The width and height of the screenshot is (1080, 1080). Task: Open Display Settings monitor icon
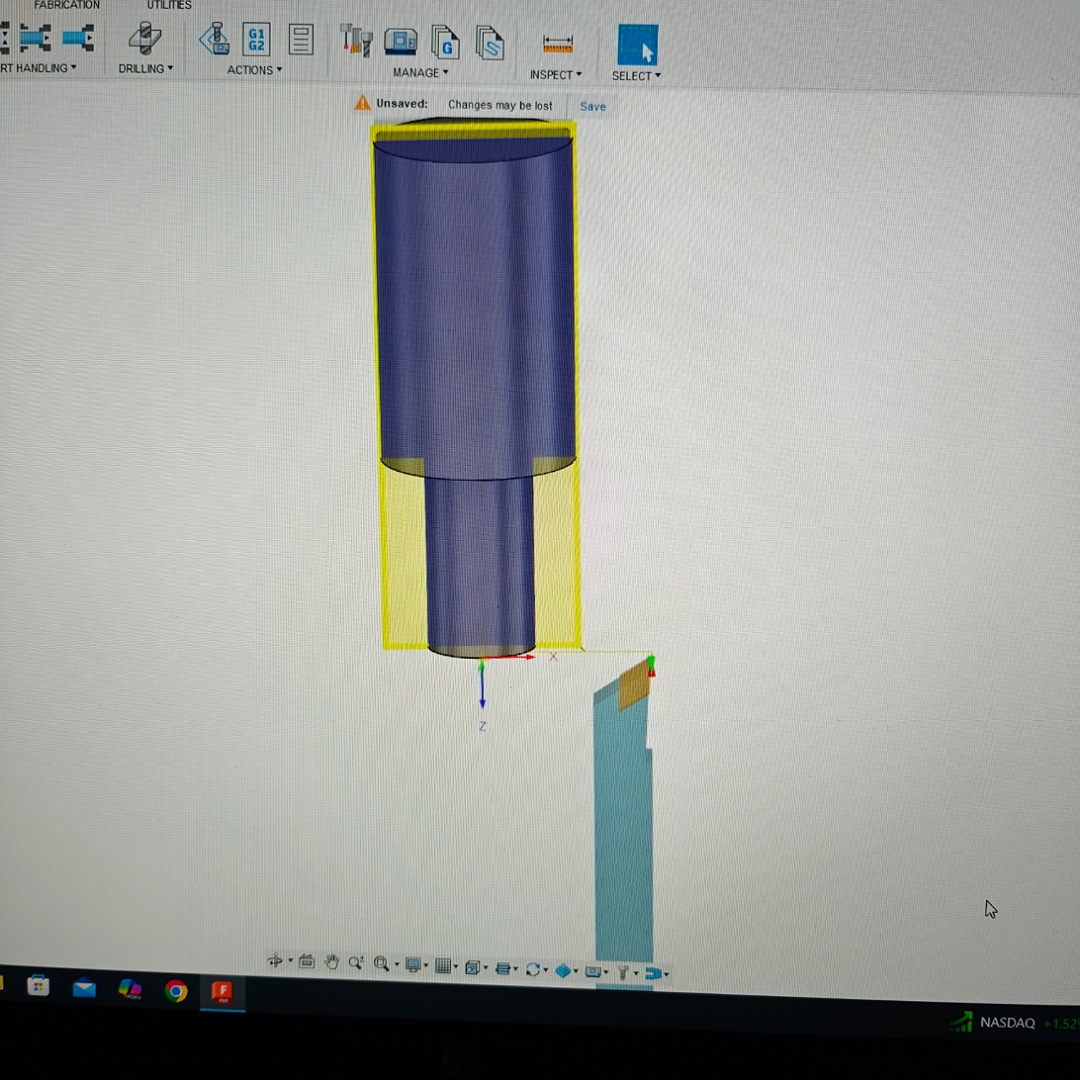tap(413, 965)
